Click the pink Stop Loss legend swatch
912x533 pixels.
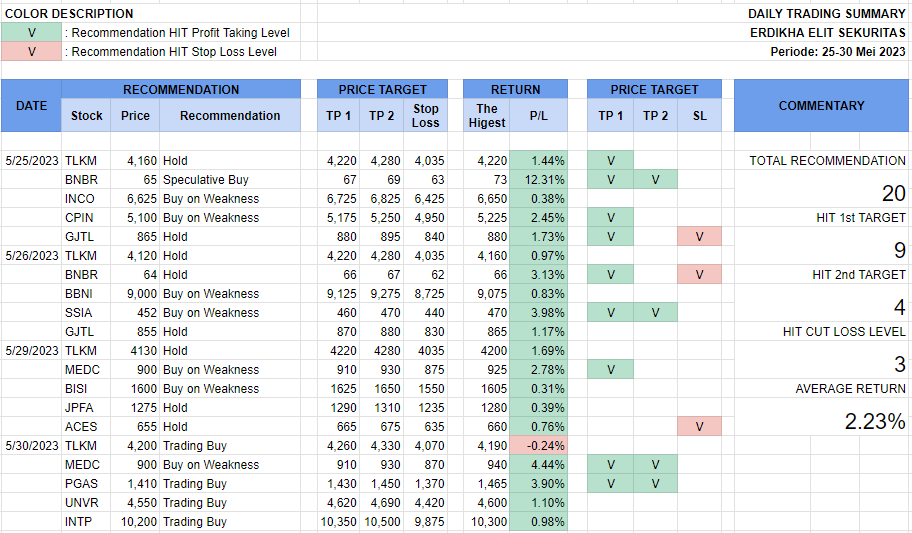click(31, 52)
